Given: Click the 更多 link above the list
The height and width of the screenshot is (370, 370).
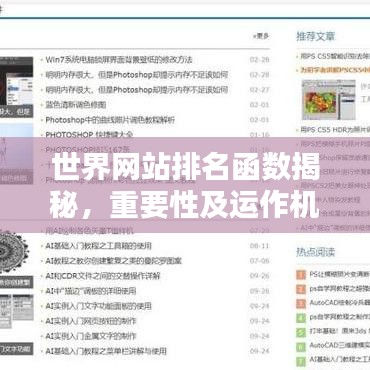Looking at the screenshot, I should 261,36.
